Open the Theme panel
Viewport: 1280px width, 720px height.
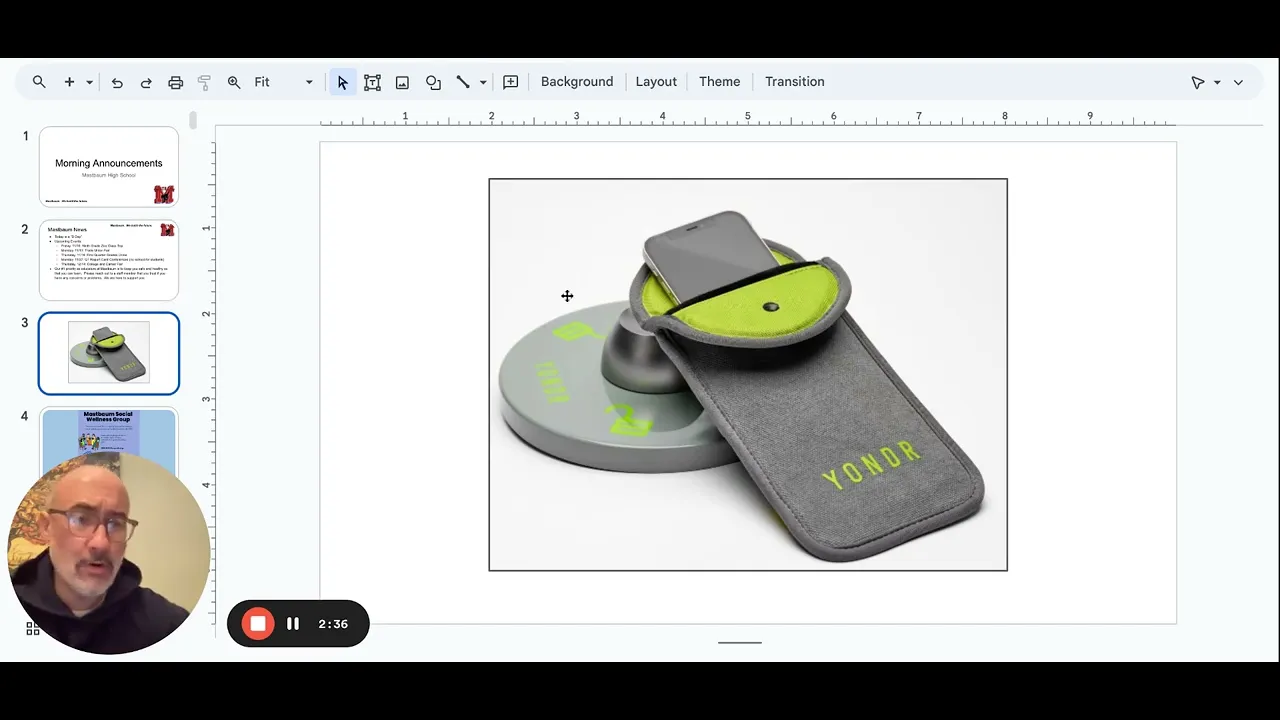(720, 82)
